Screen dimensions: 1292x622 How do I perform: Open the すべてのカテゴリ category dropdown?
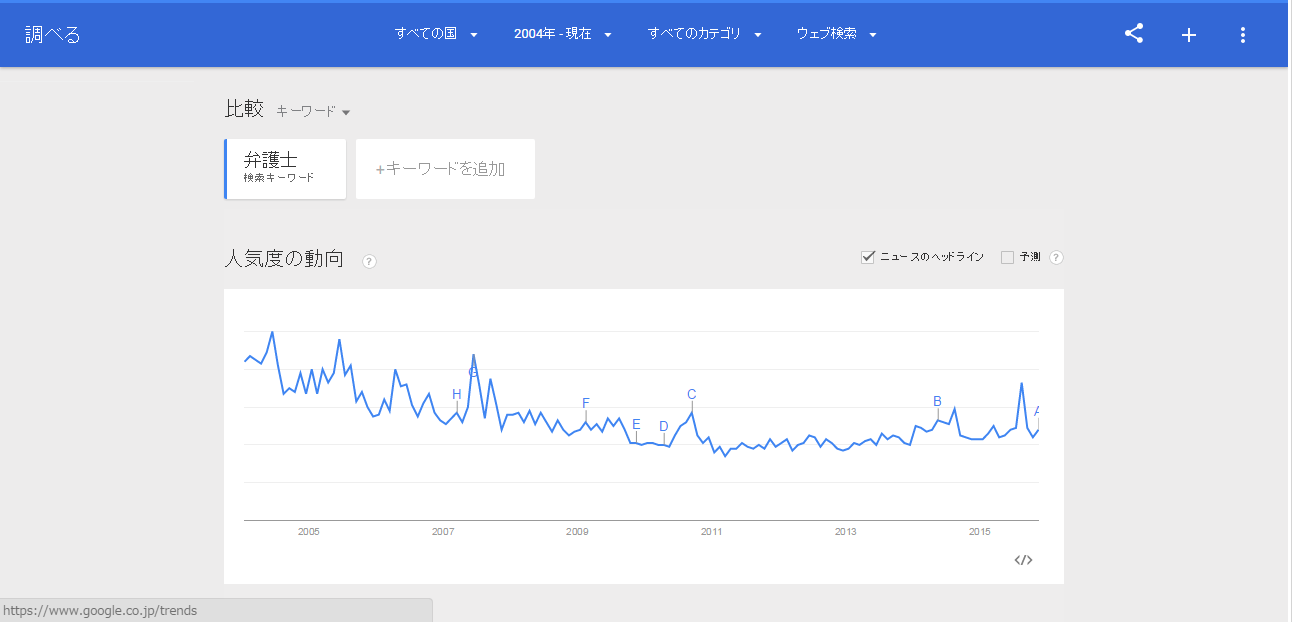(x=705, y=34)
